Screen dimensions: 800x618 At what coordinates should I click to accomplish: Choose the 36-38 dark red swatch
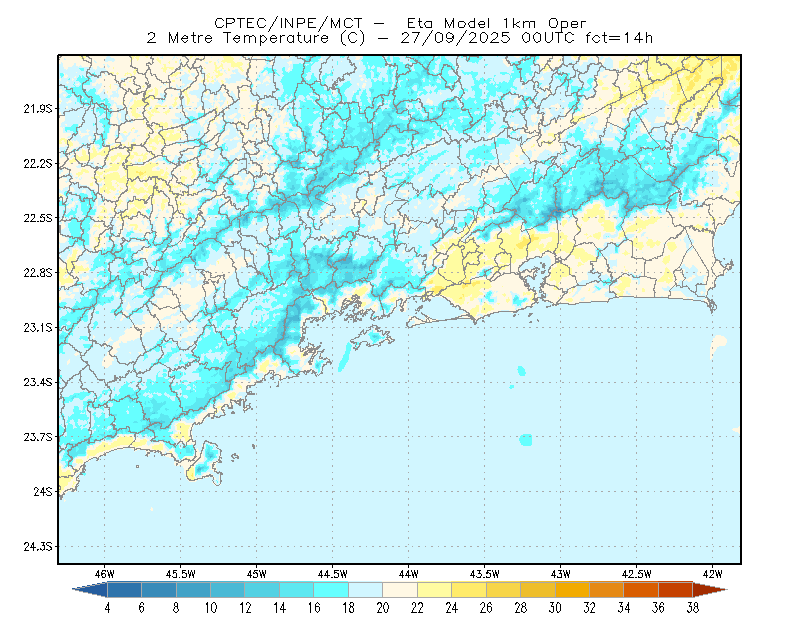pyautogui.click(x=675, y=589)
